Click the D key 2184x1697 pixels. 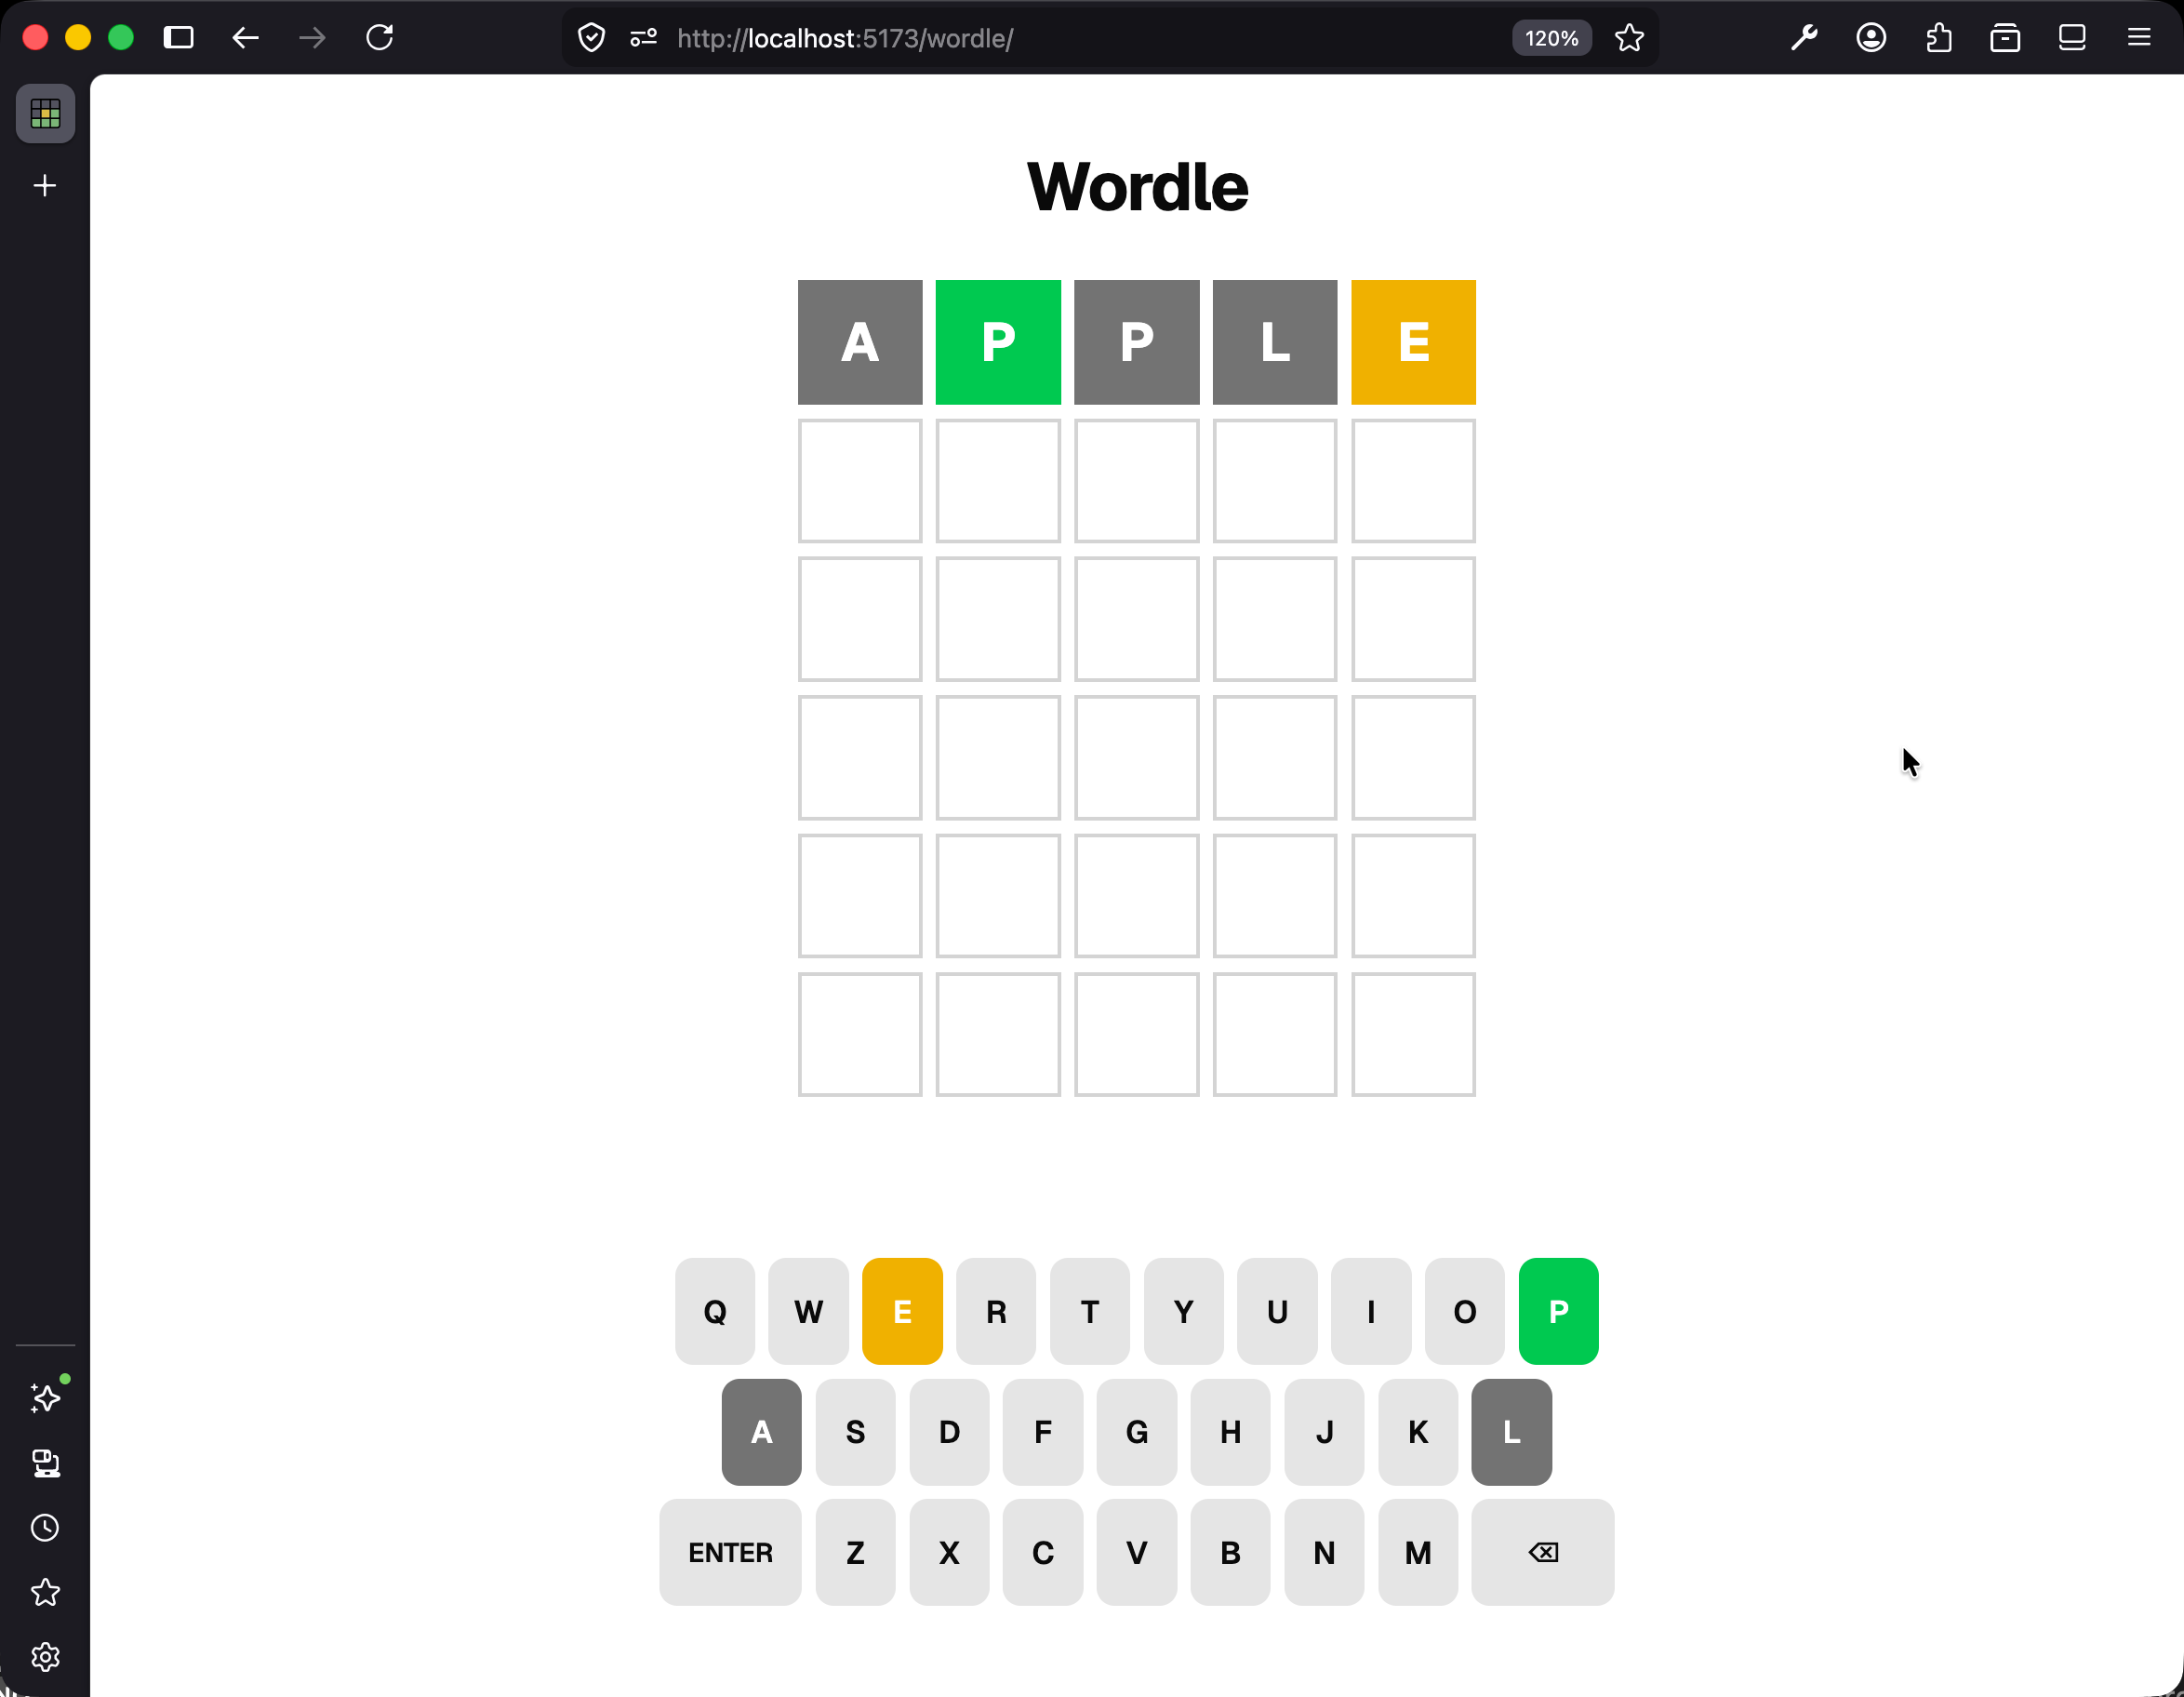click(x=949, y=1432)
